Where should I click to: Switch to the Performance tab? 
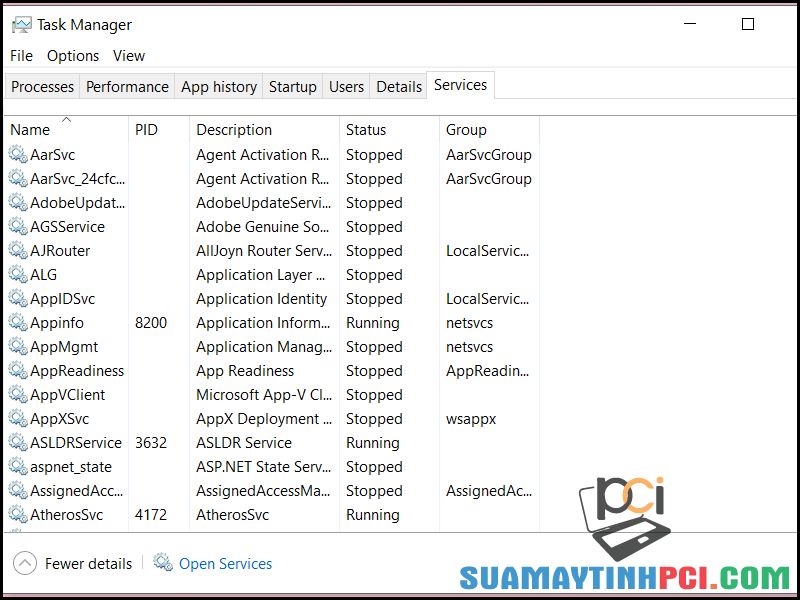[x=127, y=87]
